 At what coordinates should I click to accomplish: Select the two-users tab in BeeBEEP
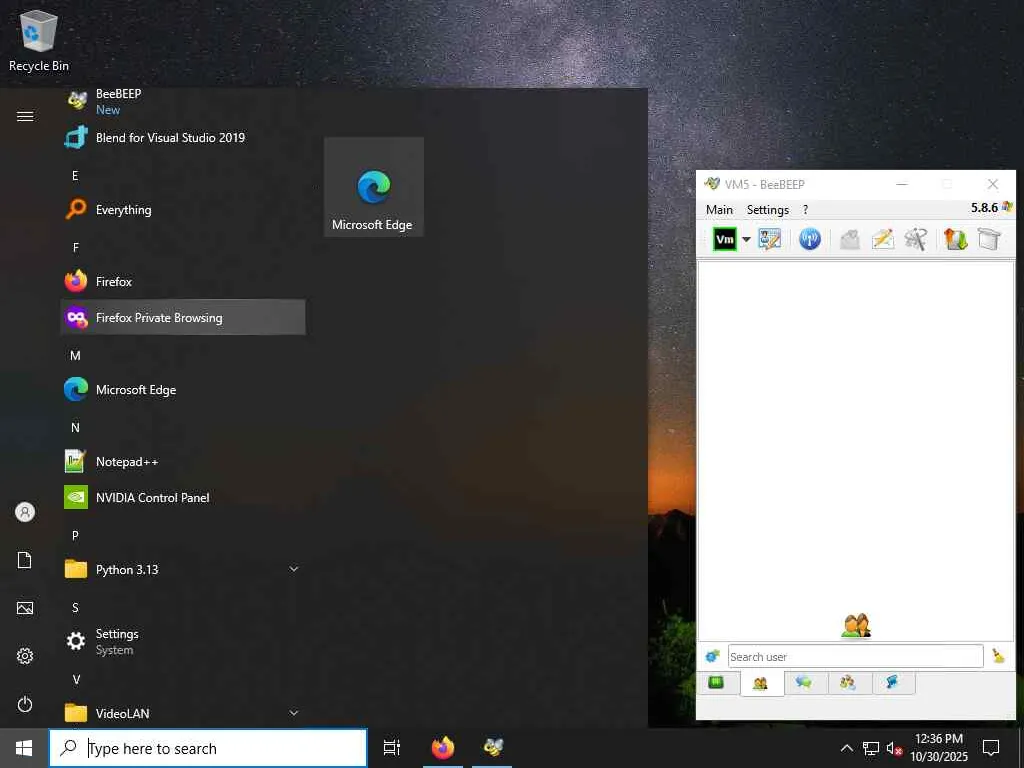[x=760, y=684]
